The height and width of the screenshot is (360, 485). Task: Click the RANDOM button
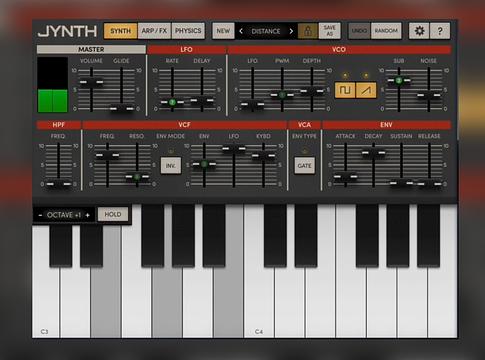386,31
